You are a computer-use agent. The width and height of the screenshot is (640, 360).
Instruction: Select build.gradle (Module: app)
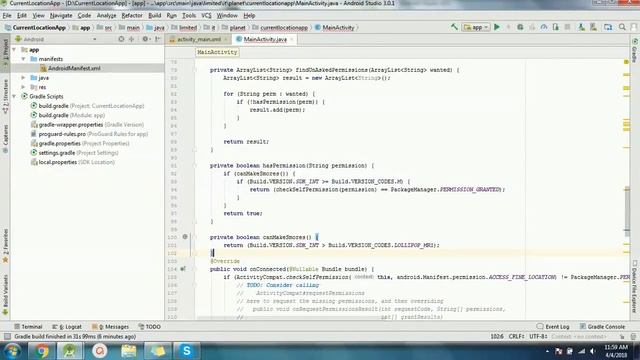point(68,115)
